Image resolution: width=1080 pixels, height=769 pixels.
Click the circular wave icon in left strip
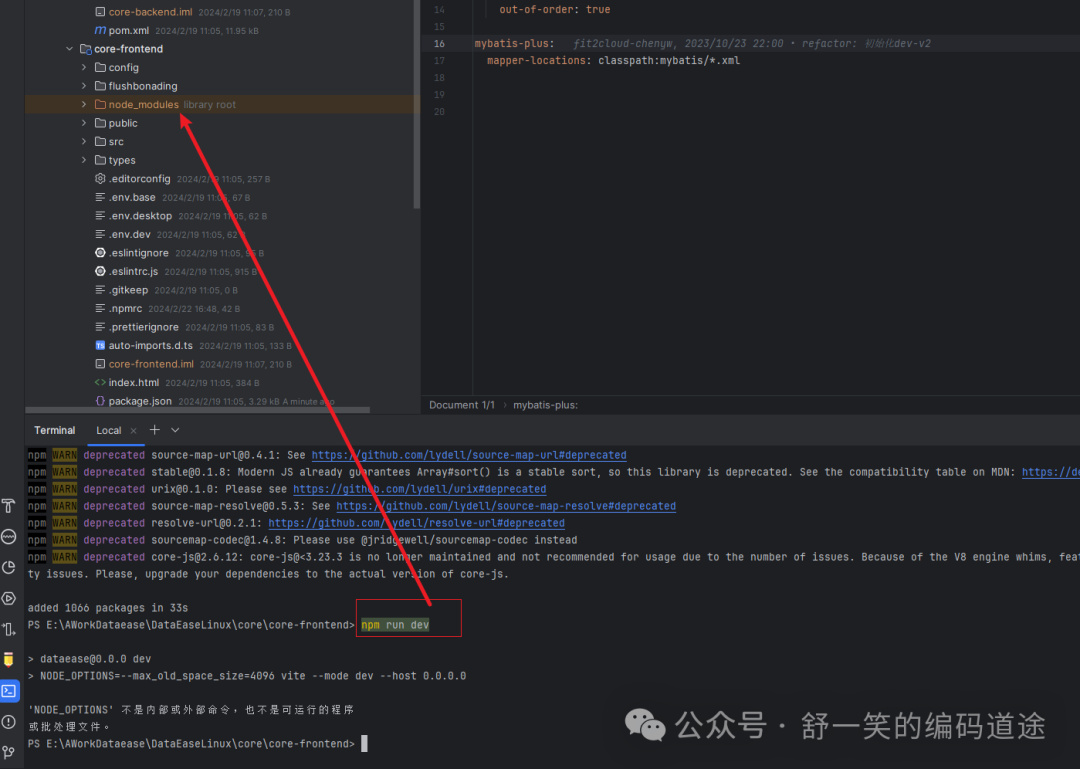click(9, 537)
